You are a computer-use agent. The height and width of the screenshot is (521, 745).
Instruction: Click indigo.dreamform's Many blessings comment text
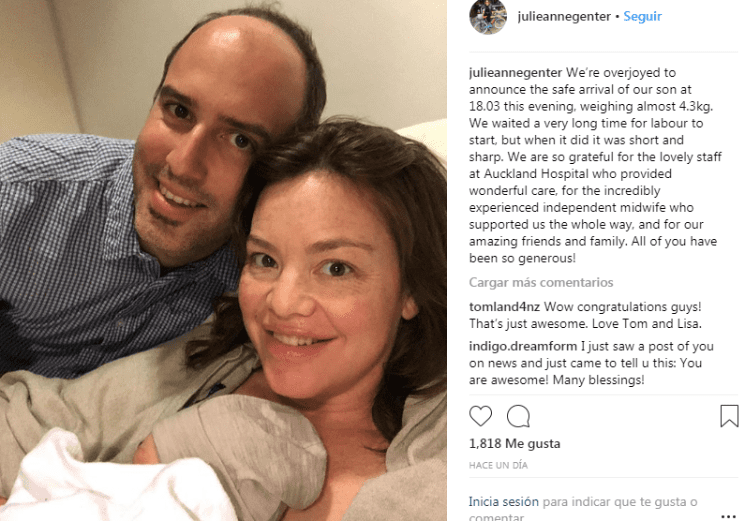coord(591,363)
